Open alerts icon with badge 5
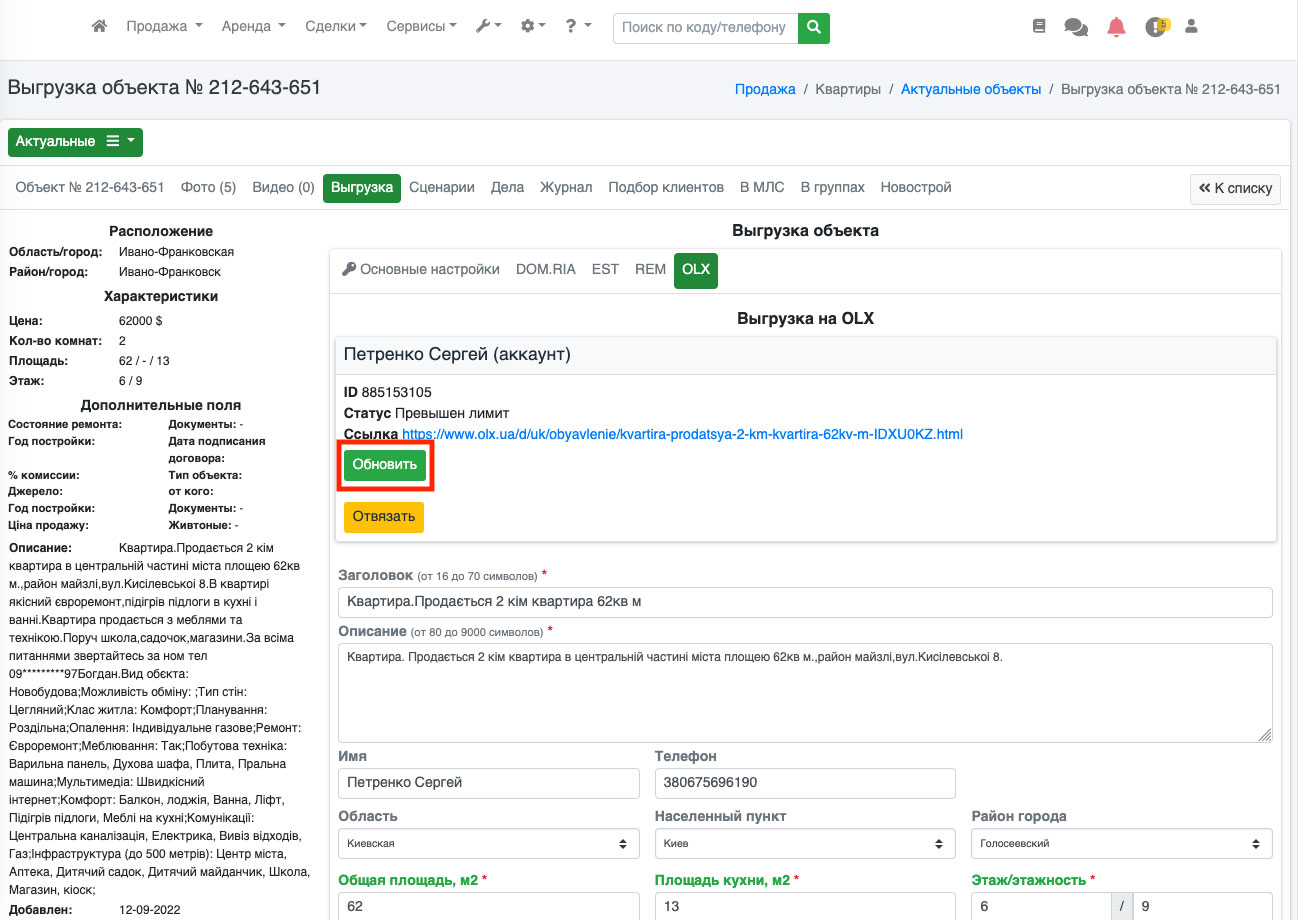Screen dimensions: 1298x920 point(1156,27)
